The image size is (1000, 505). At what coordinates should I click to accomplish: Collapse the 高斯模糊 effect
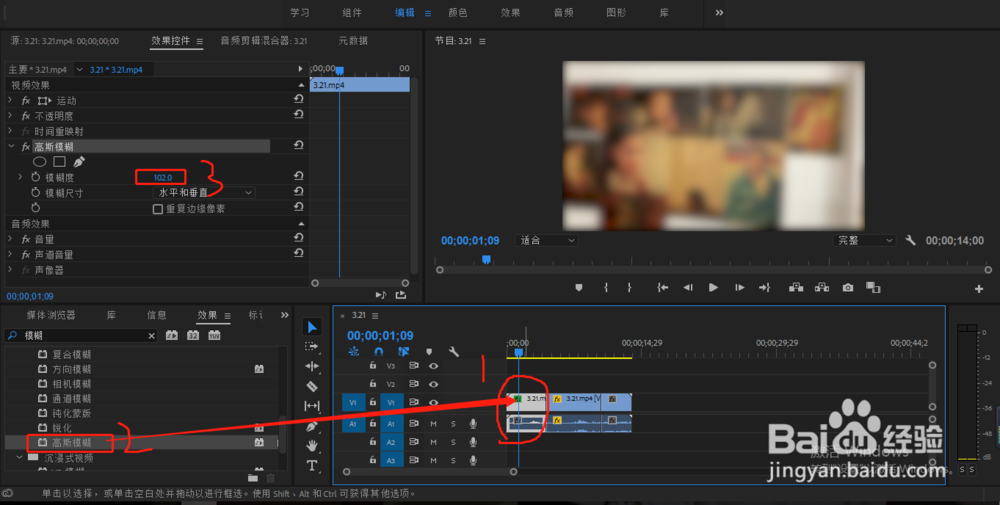(11, 147)
